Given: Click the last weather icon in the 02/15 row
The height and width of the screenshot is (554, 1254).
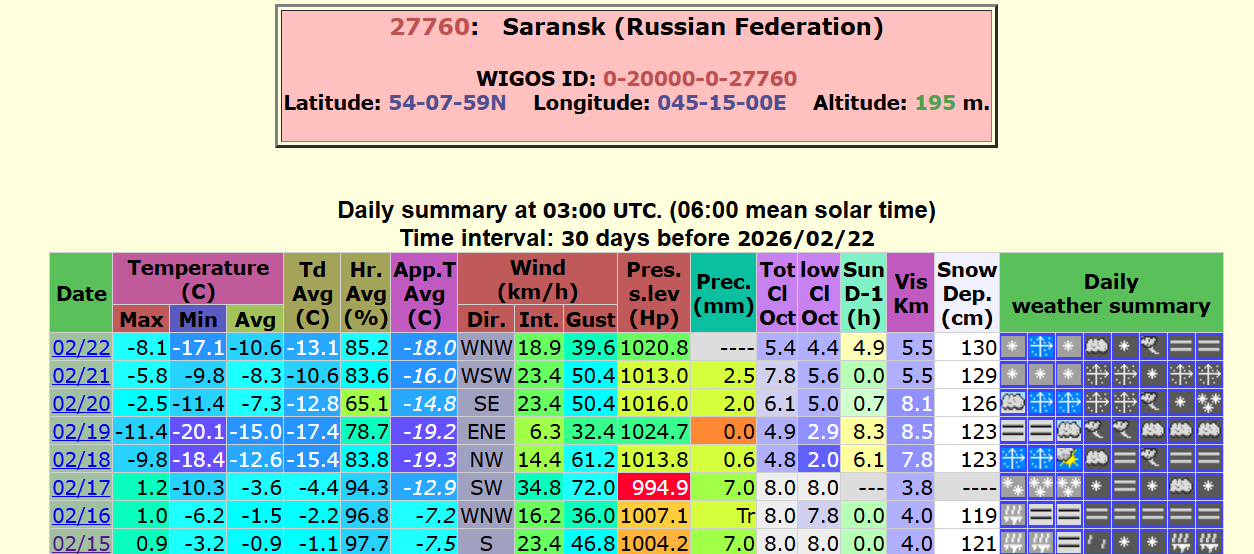Looking at the screenshot, I should click(1210, 543).
